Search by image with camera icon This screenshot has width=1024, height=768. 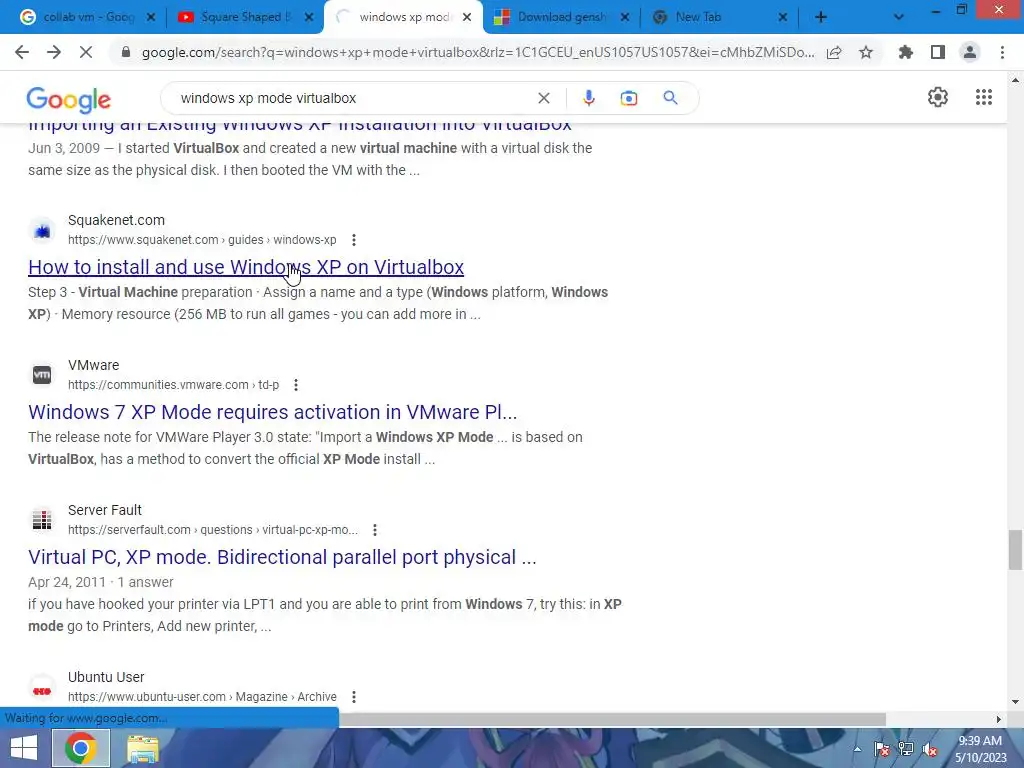[x=628, y=98]
